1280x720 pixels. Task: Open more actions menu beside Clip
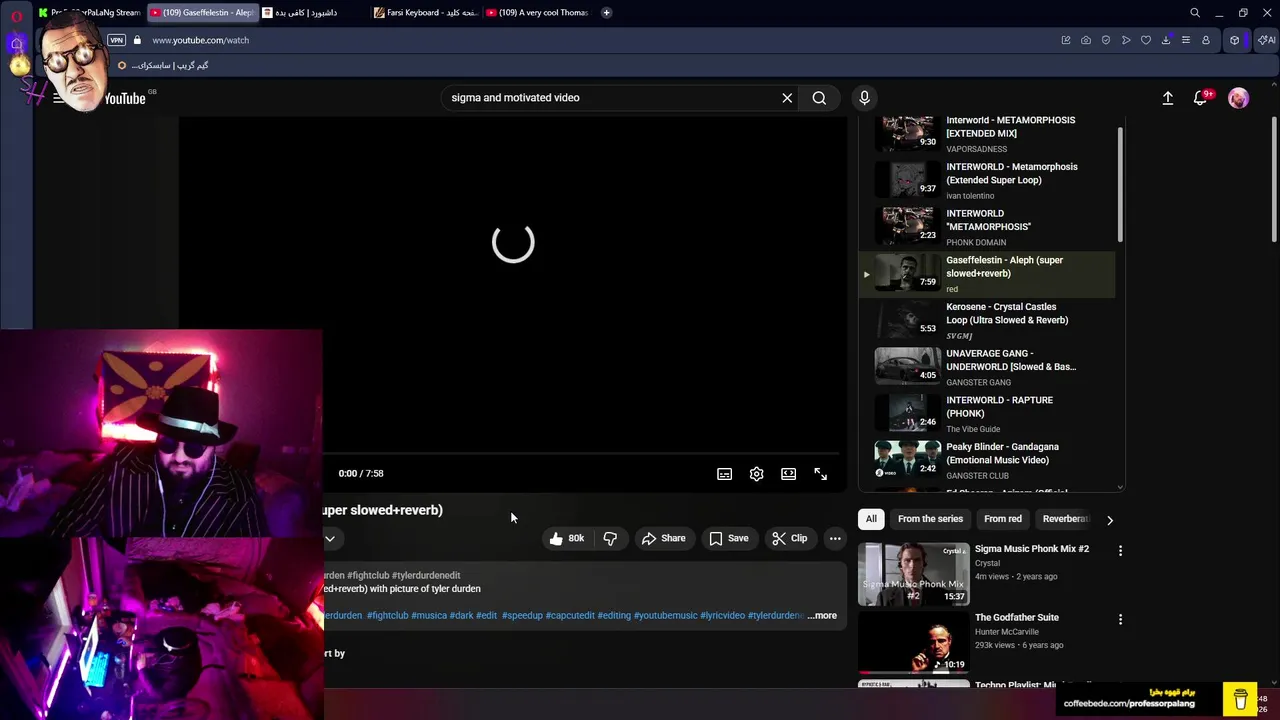coord(835,538)
